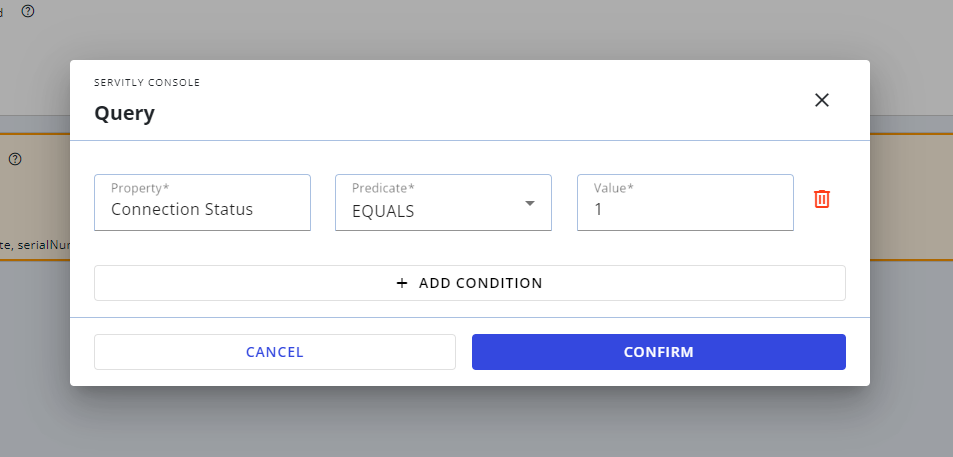Click the Query dialog heading

[x=125, y=114]
